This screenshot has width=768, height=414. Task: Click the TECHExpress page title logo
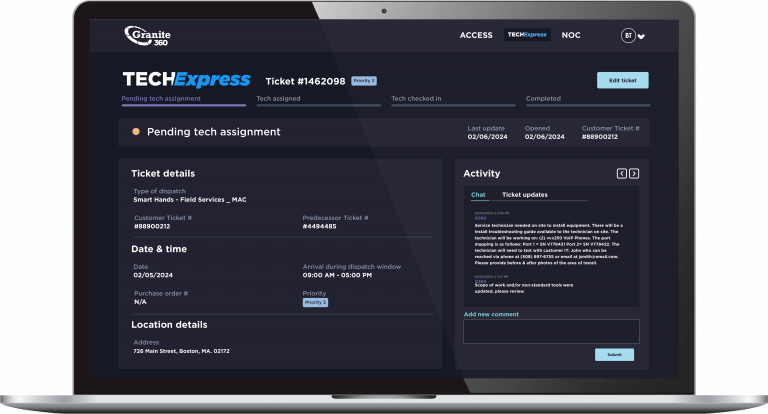[x=186, y=79]
